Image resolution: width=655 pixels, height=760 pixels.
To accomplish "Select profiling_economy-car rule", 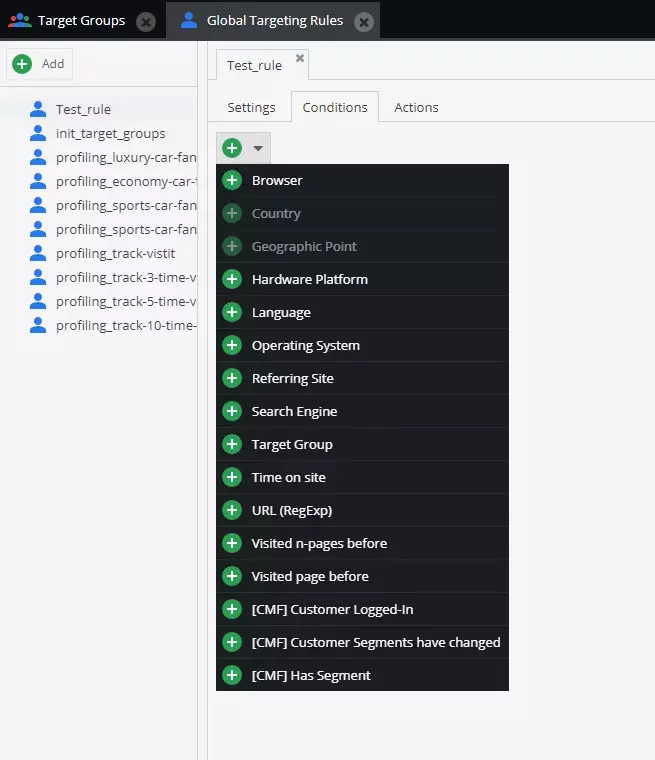I will click(x=98, y=181).
